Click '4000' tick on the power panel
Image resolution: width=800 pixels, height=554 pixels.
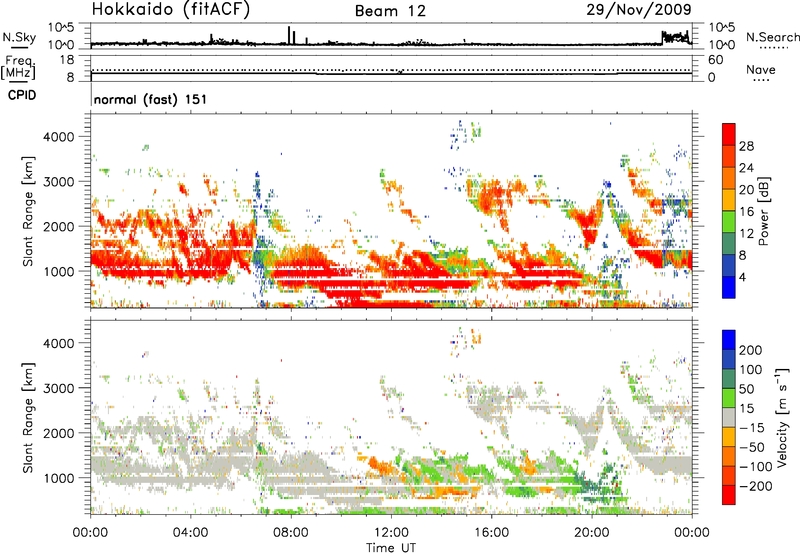tap(59, 137)
